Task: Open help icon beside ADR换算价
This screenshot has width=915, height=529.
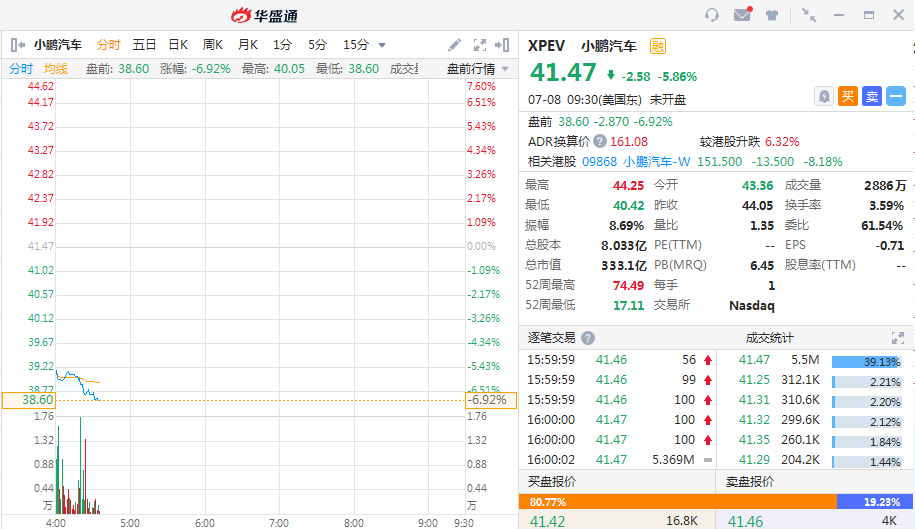Action: coord(600,141)
